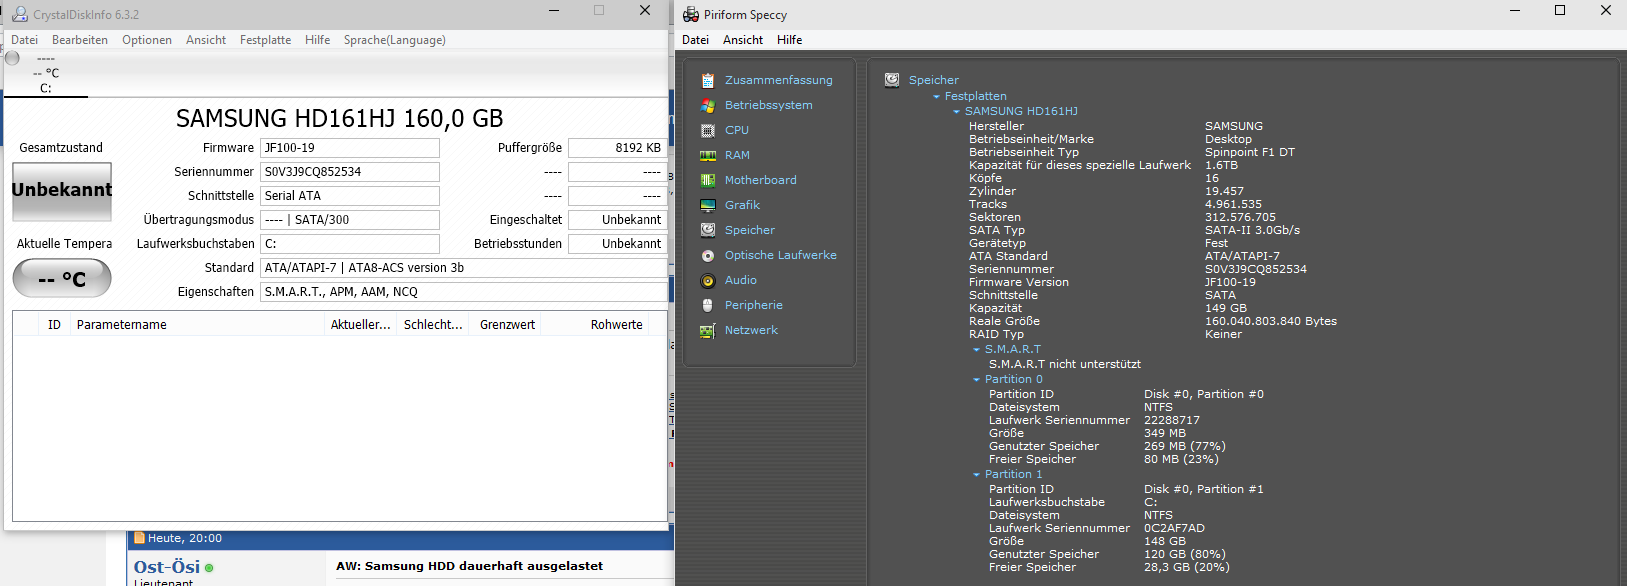The image size is (1627, 586).
Task: Click the 'S.M.A.R.T nicht unterstützt' text
Action: tap(1064, 365)
